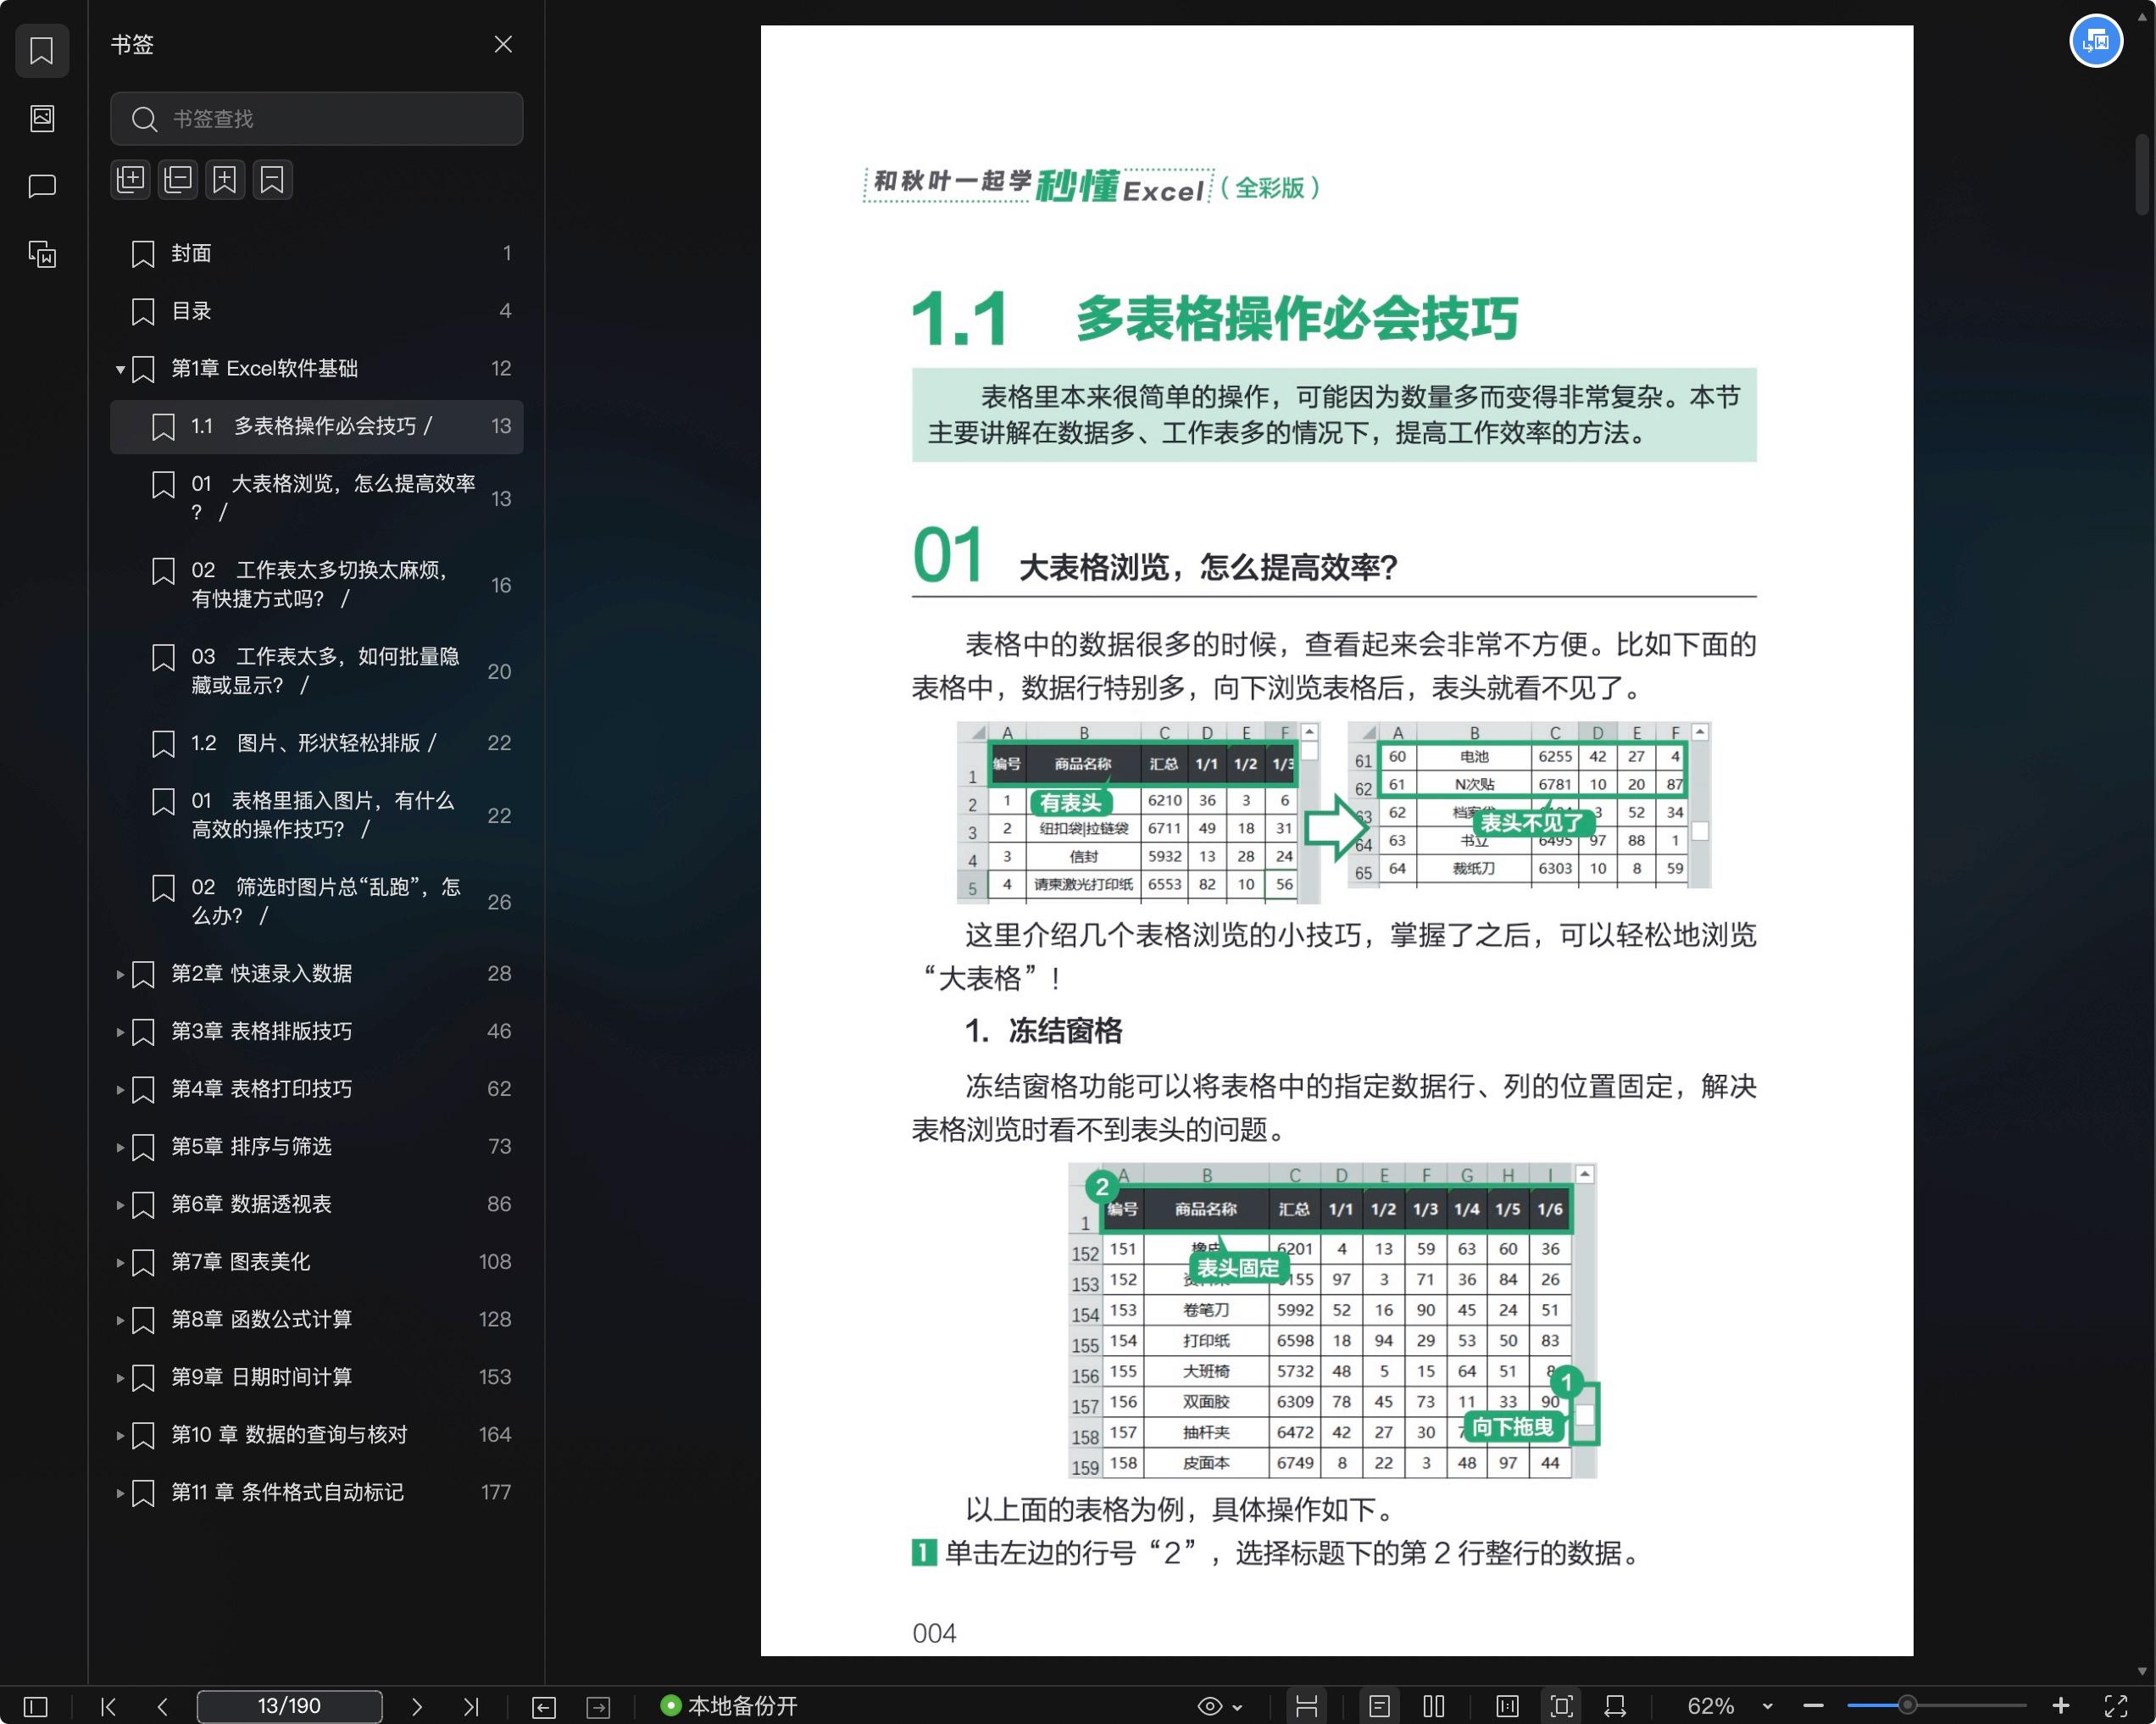Set zoom to actual size
This screenshot has height=1724, width=2156.
click(x=1507, y=1706)
